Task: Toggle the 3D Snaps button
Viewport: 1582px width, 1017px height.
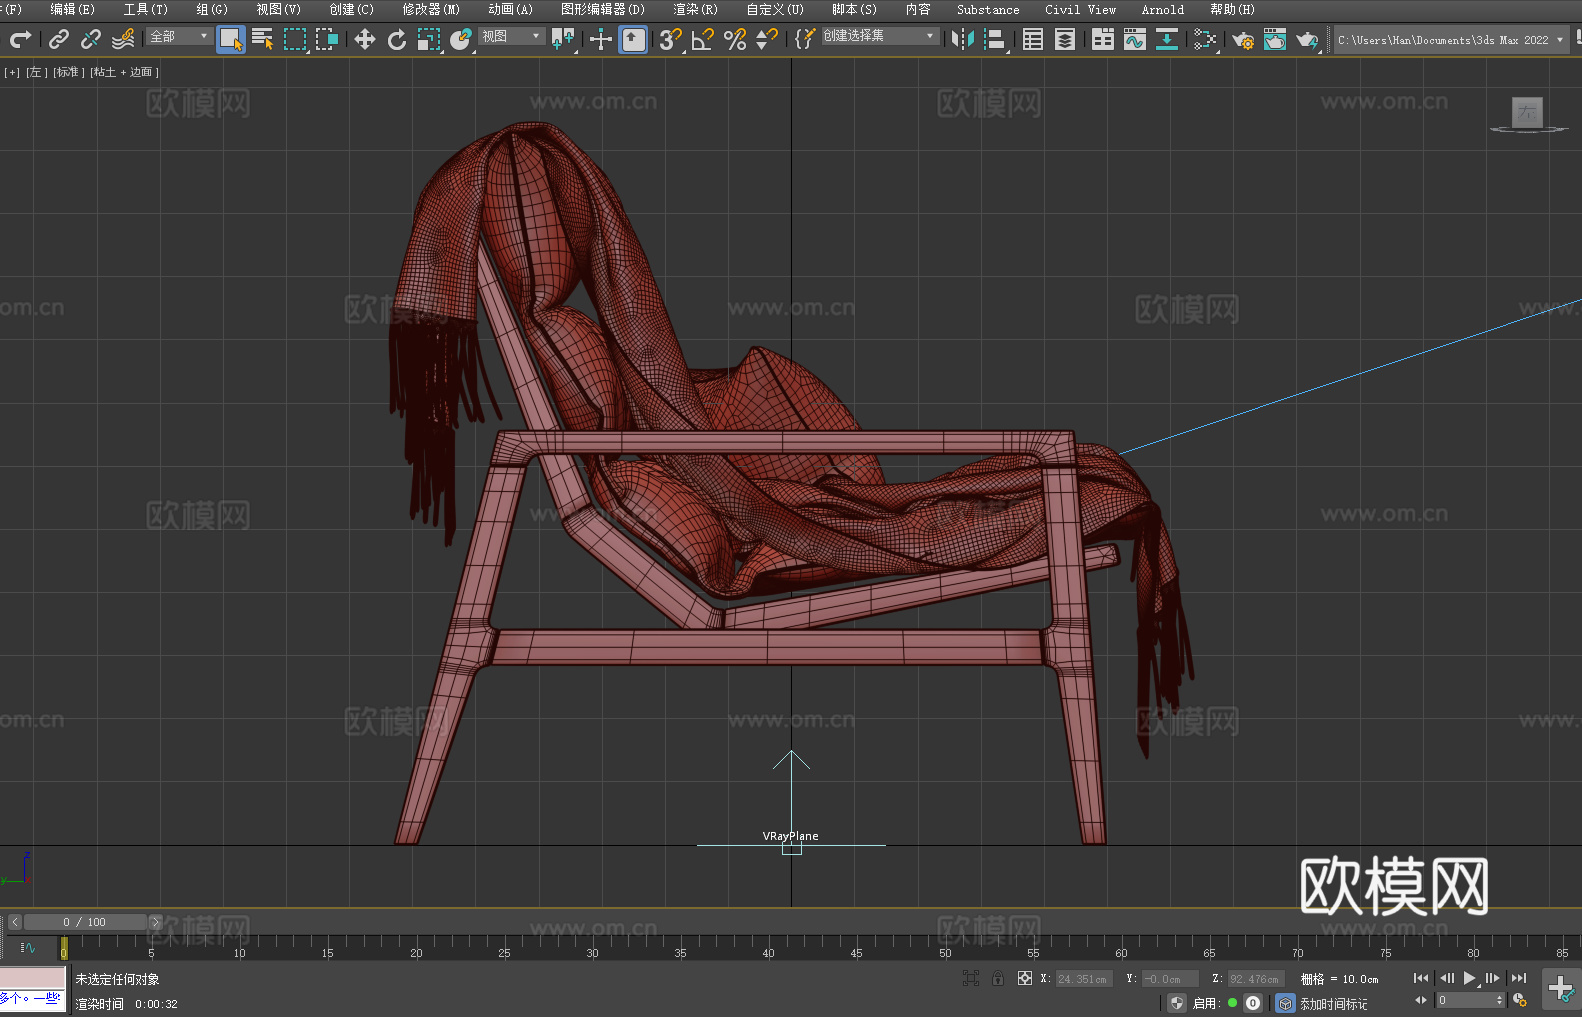Action: pos(671,39)
